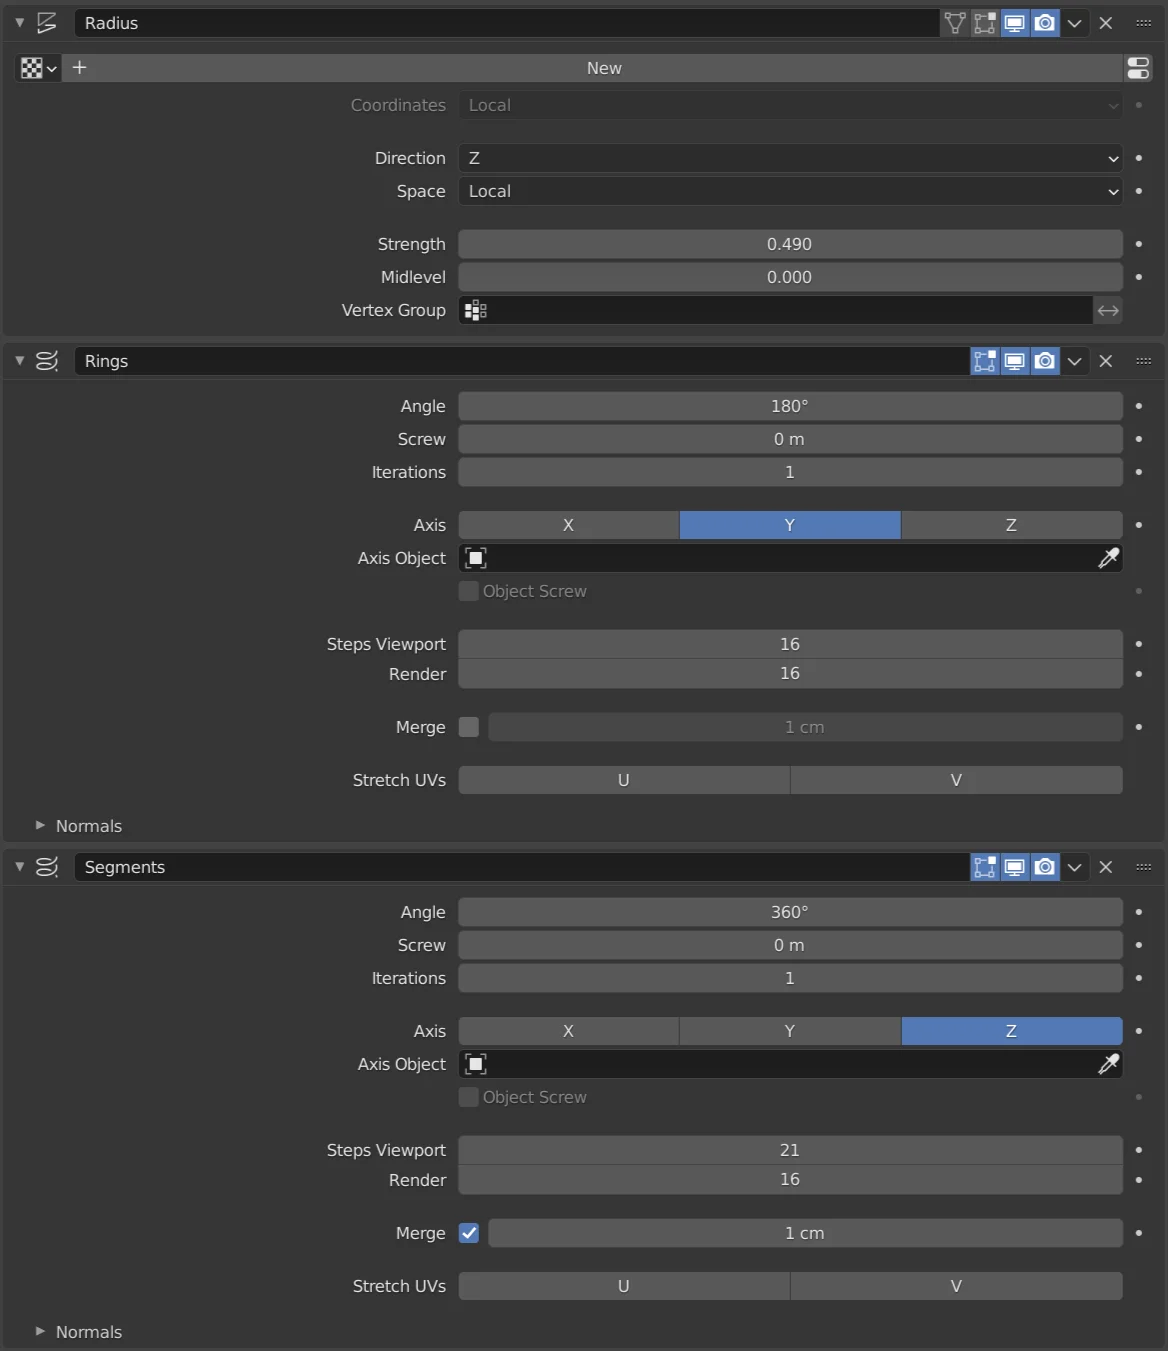Enable the Merge checkbox in Rings
The height and width of the screenshot is (1351, 1168).
point(469,727)
